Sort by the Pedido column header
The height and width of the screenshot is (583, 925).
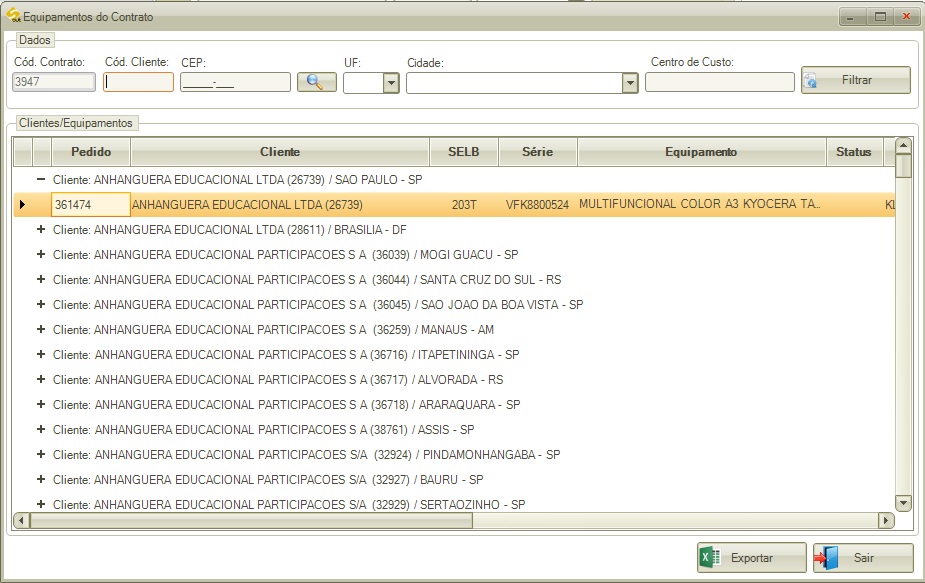coord(91,152)
